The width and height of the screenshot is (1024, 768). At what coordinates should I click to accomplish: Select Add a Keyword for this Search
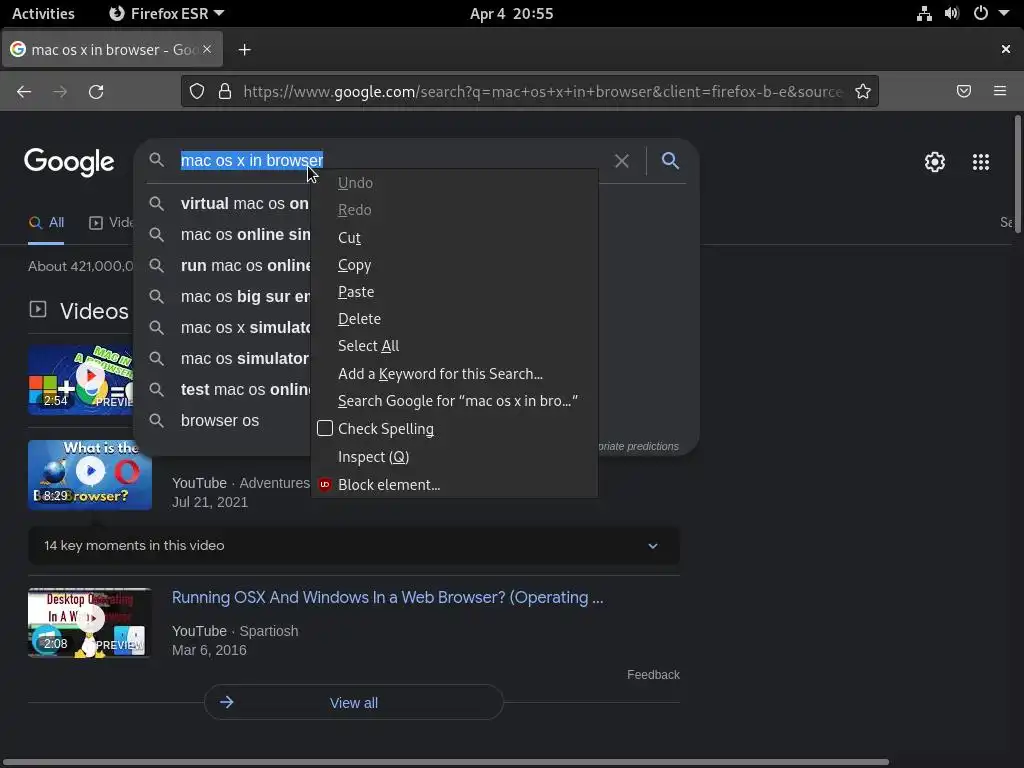click(454, 374)
